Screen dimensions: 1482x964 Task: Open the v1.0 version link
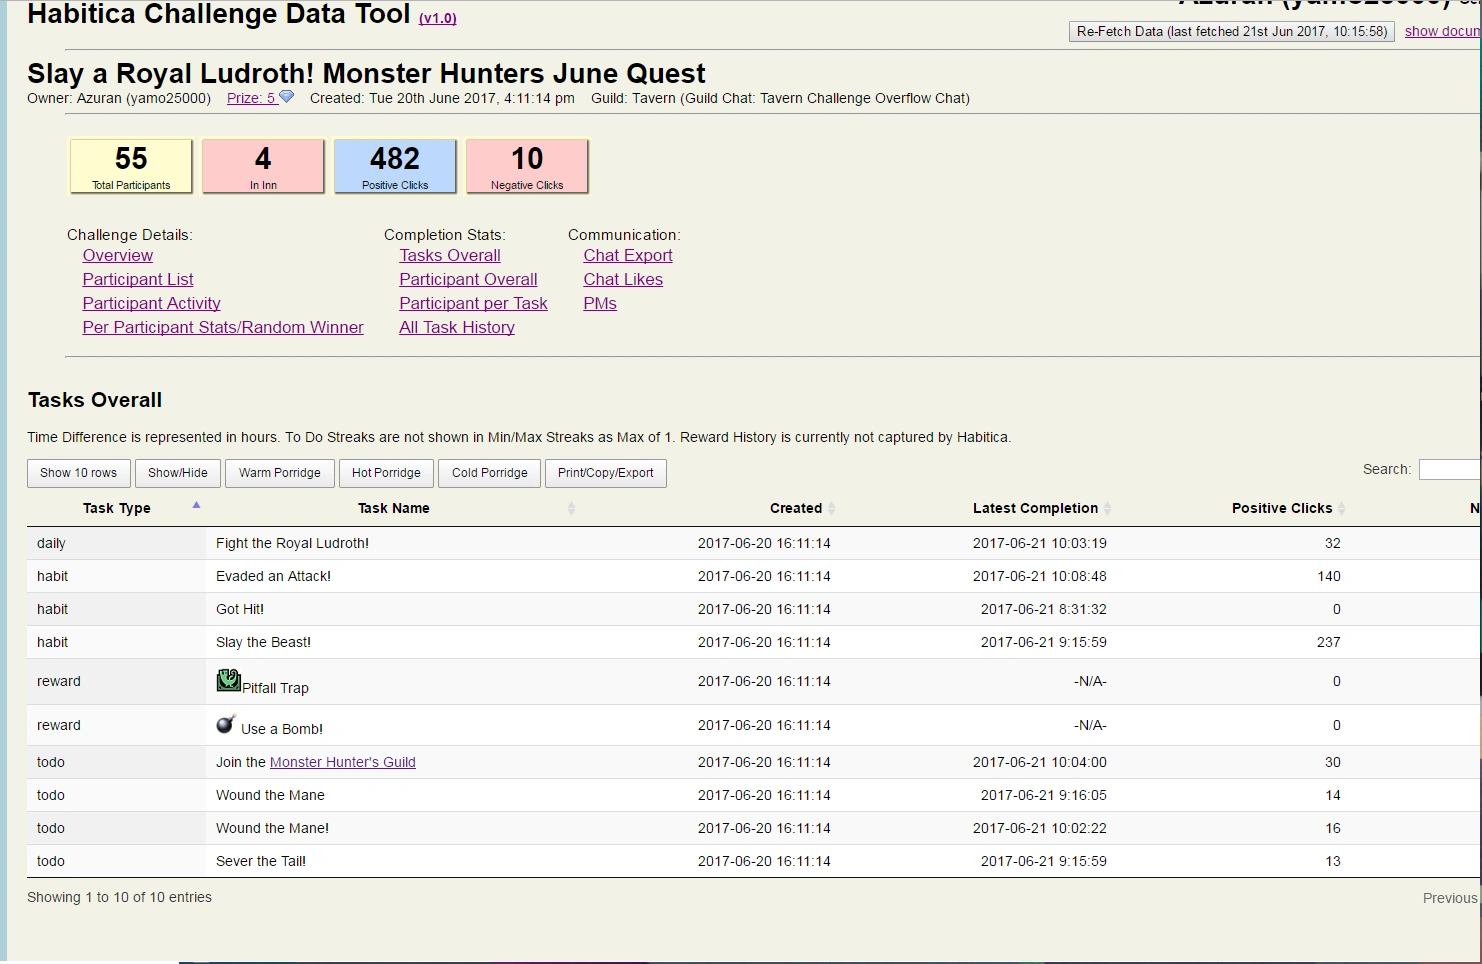coord(437,18)
